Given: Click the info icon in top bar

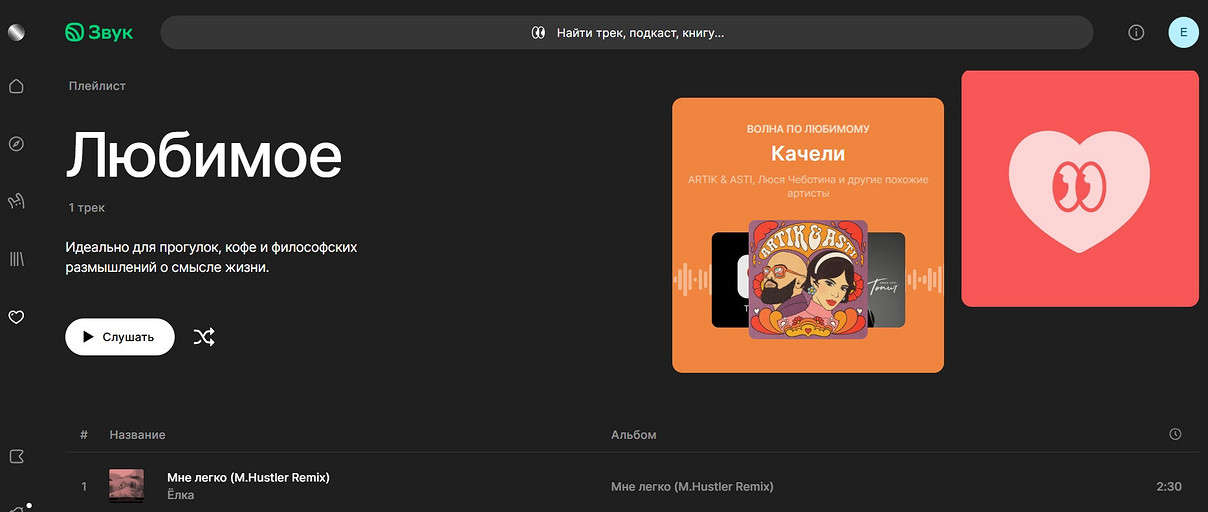Looking at the screenshot, I should pyautogui.click(x=1136, y=32).
